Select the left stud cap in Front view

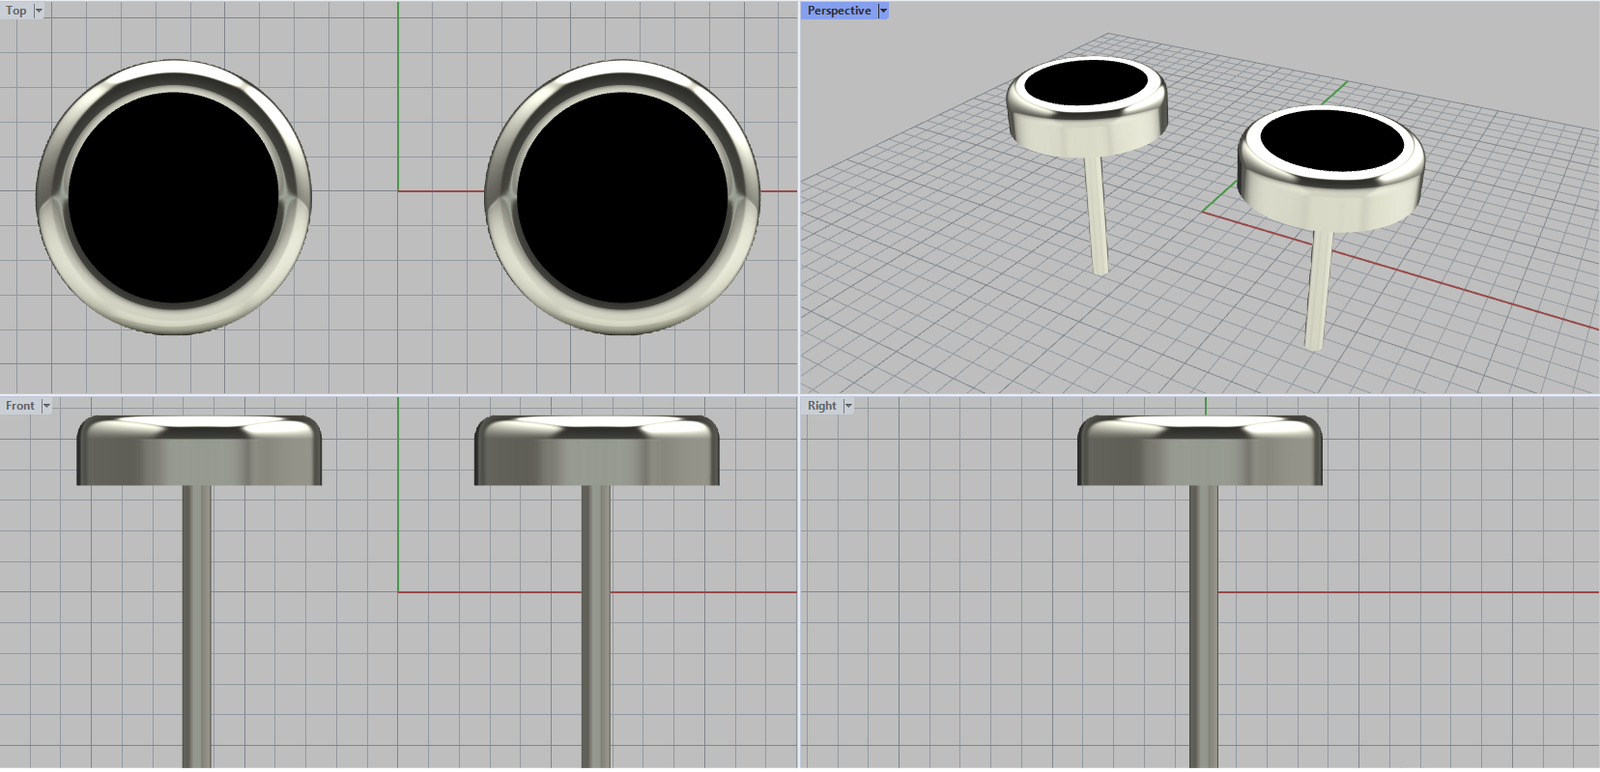tap(199, 452)
